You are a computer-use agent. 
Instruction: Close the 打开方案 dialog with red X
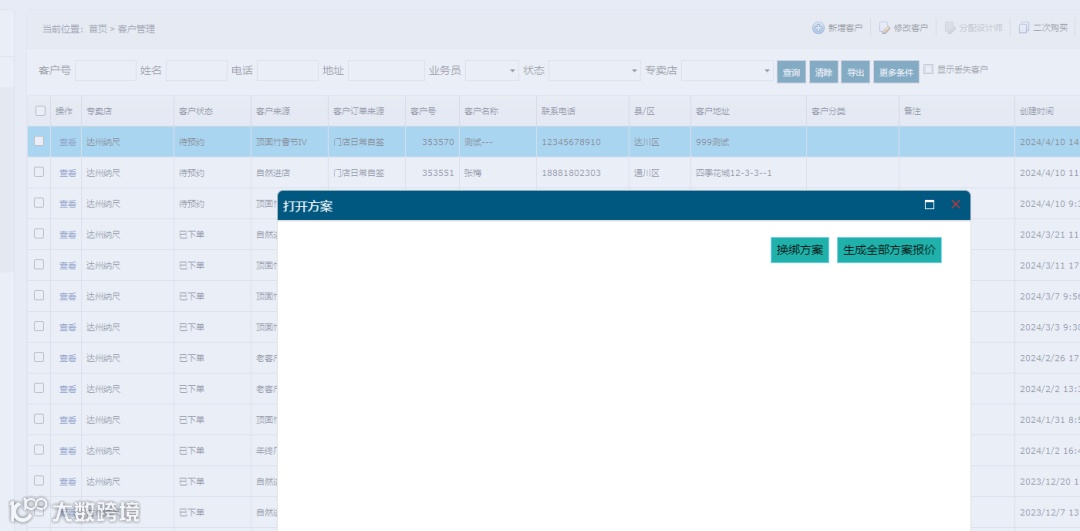[955, 205]
